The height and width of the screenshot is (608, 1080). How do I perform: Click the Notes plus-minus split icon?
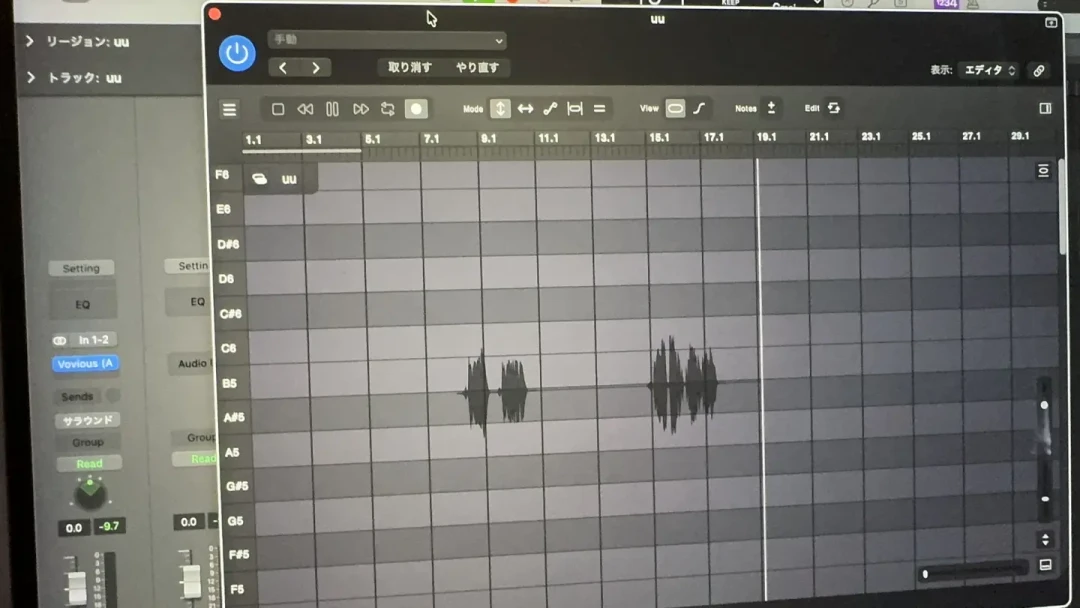pyautogui.click(x=771, y=107)
